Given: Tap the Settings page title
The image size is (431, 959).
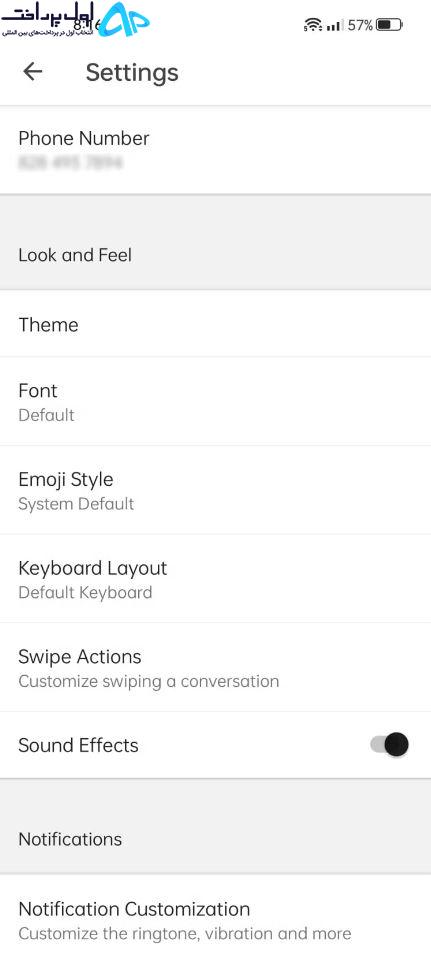Looking at the screenshot, I should click(x=132, y=73).
